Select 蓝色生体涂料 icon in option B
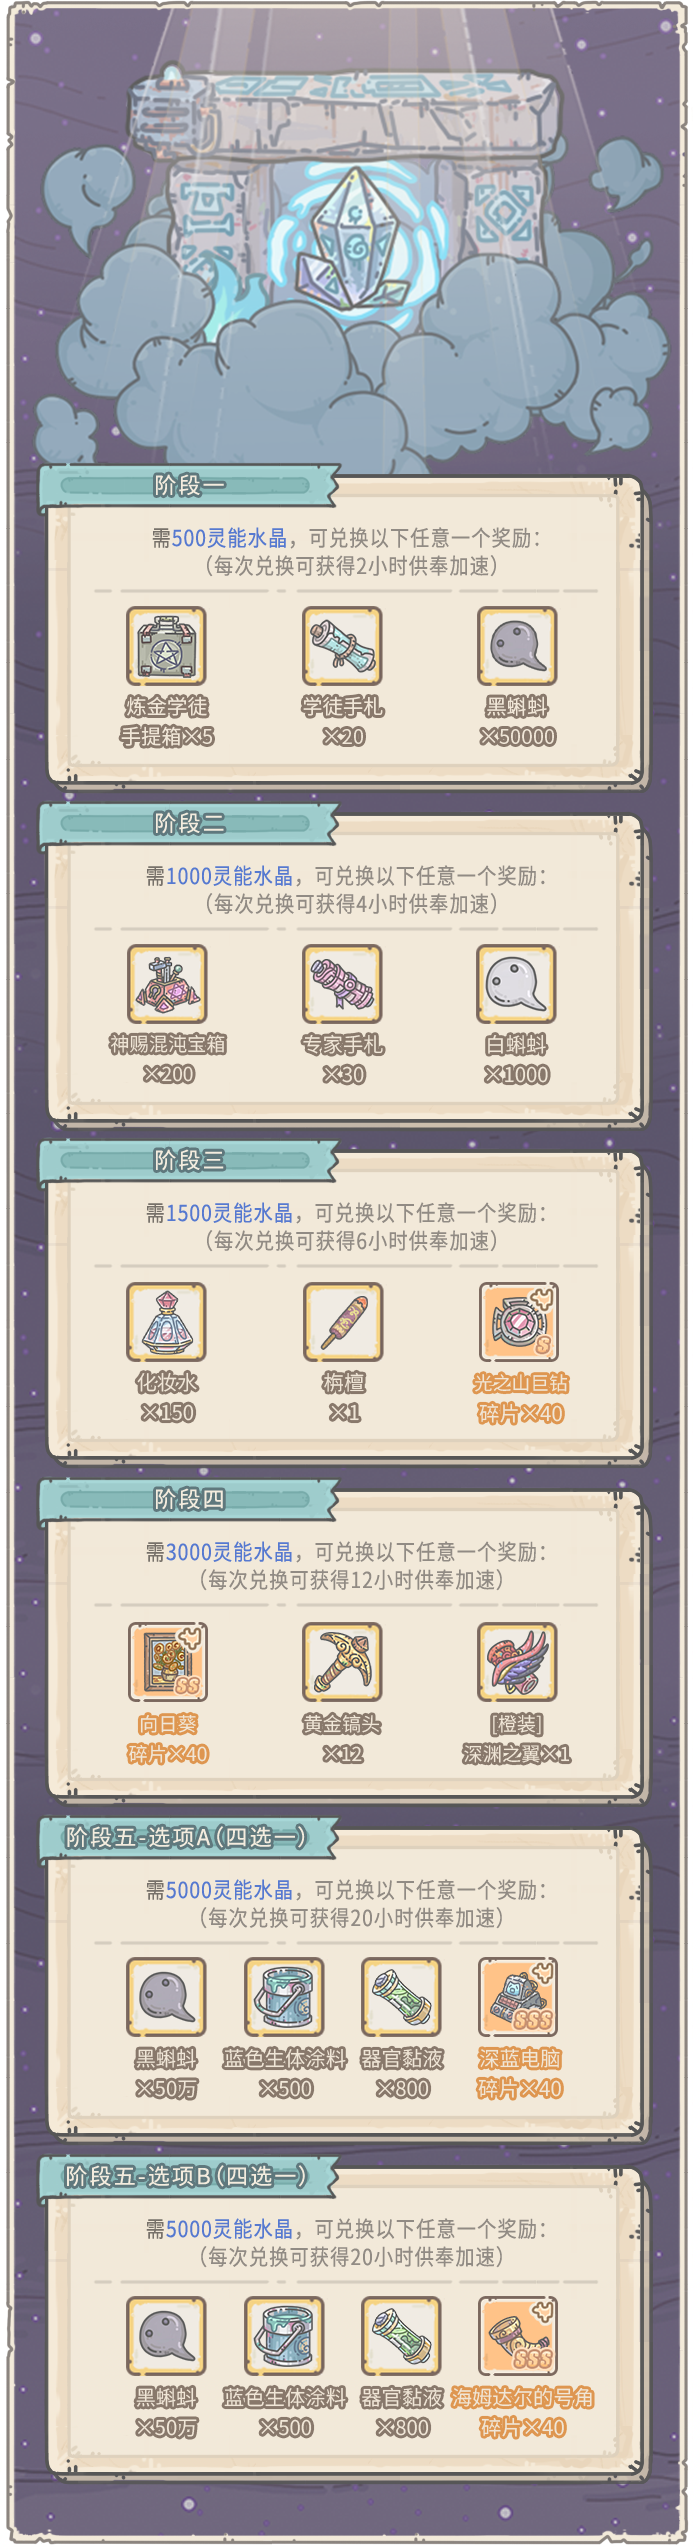Screen dimensions: 694x2548 286,2335
